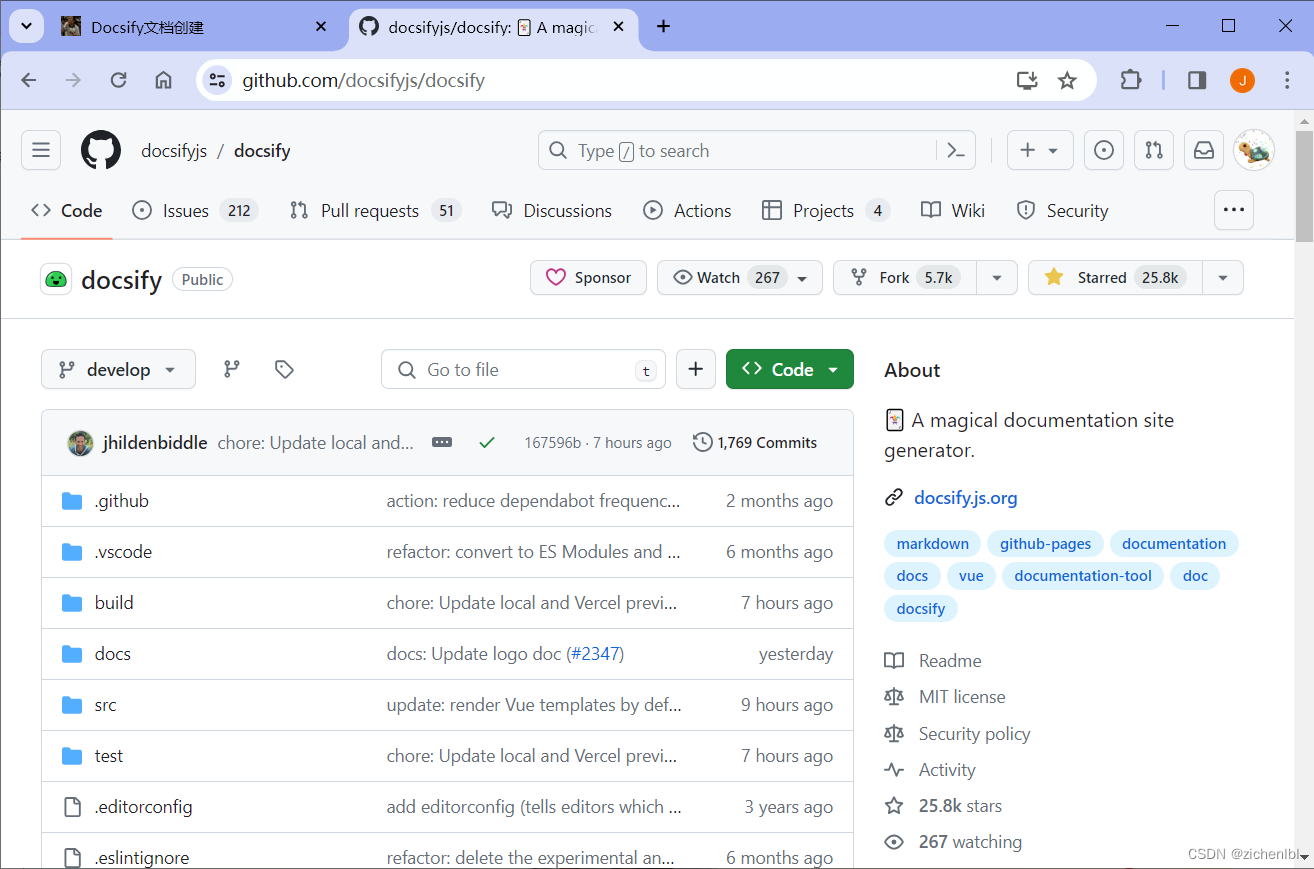Open the user avatar profile menu
This screenshot has height=869, width=1314.
[1254, 150]
